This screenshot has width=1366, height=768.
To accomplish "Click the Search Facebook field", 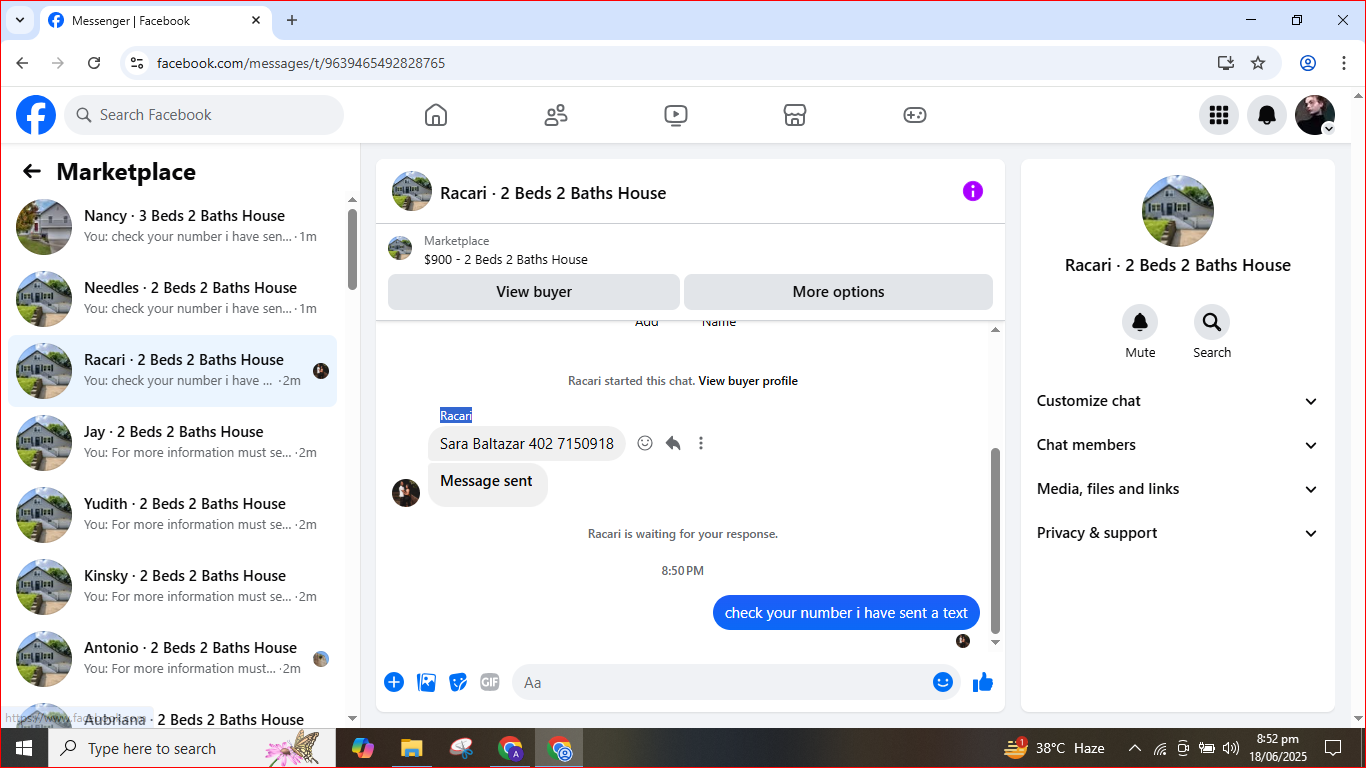I will click(x=204, y=115).
